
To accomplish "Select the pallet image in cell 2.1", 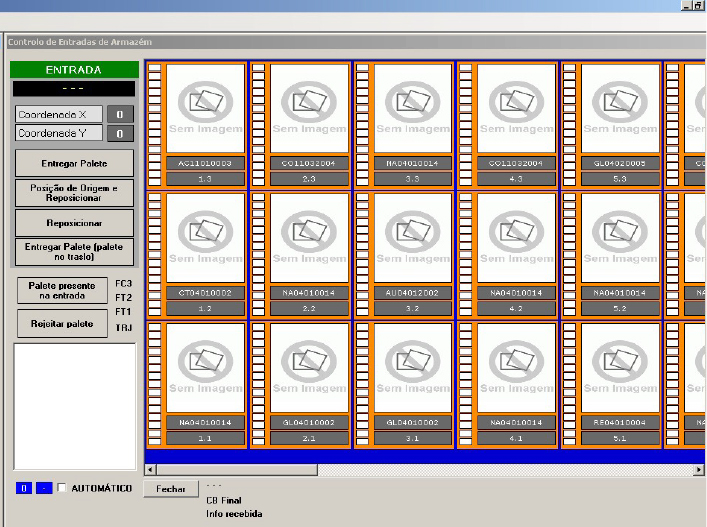I will [309, 367].
